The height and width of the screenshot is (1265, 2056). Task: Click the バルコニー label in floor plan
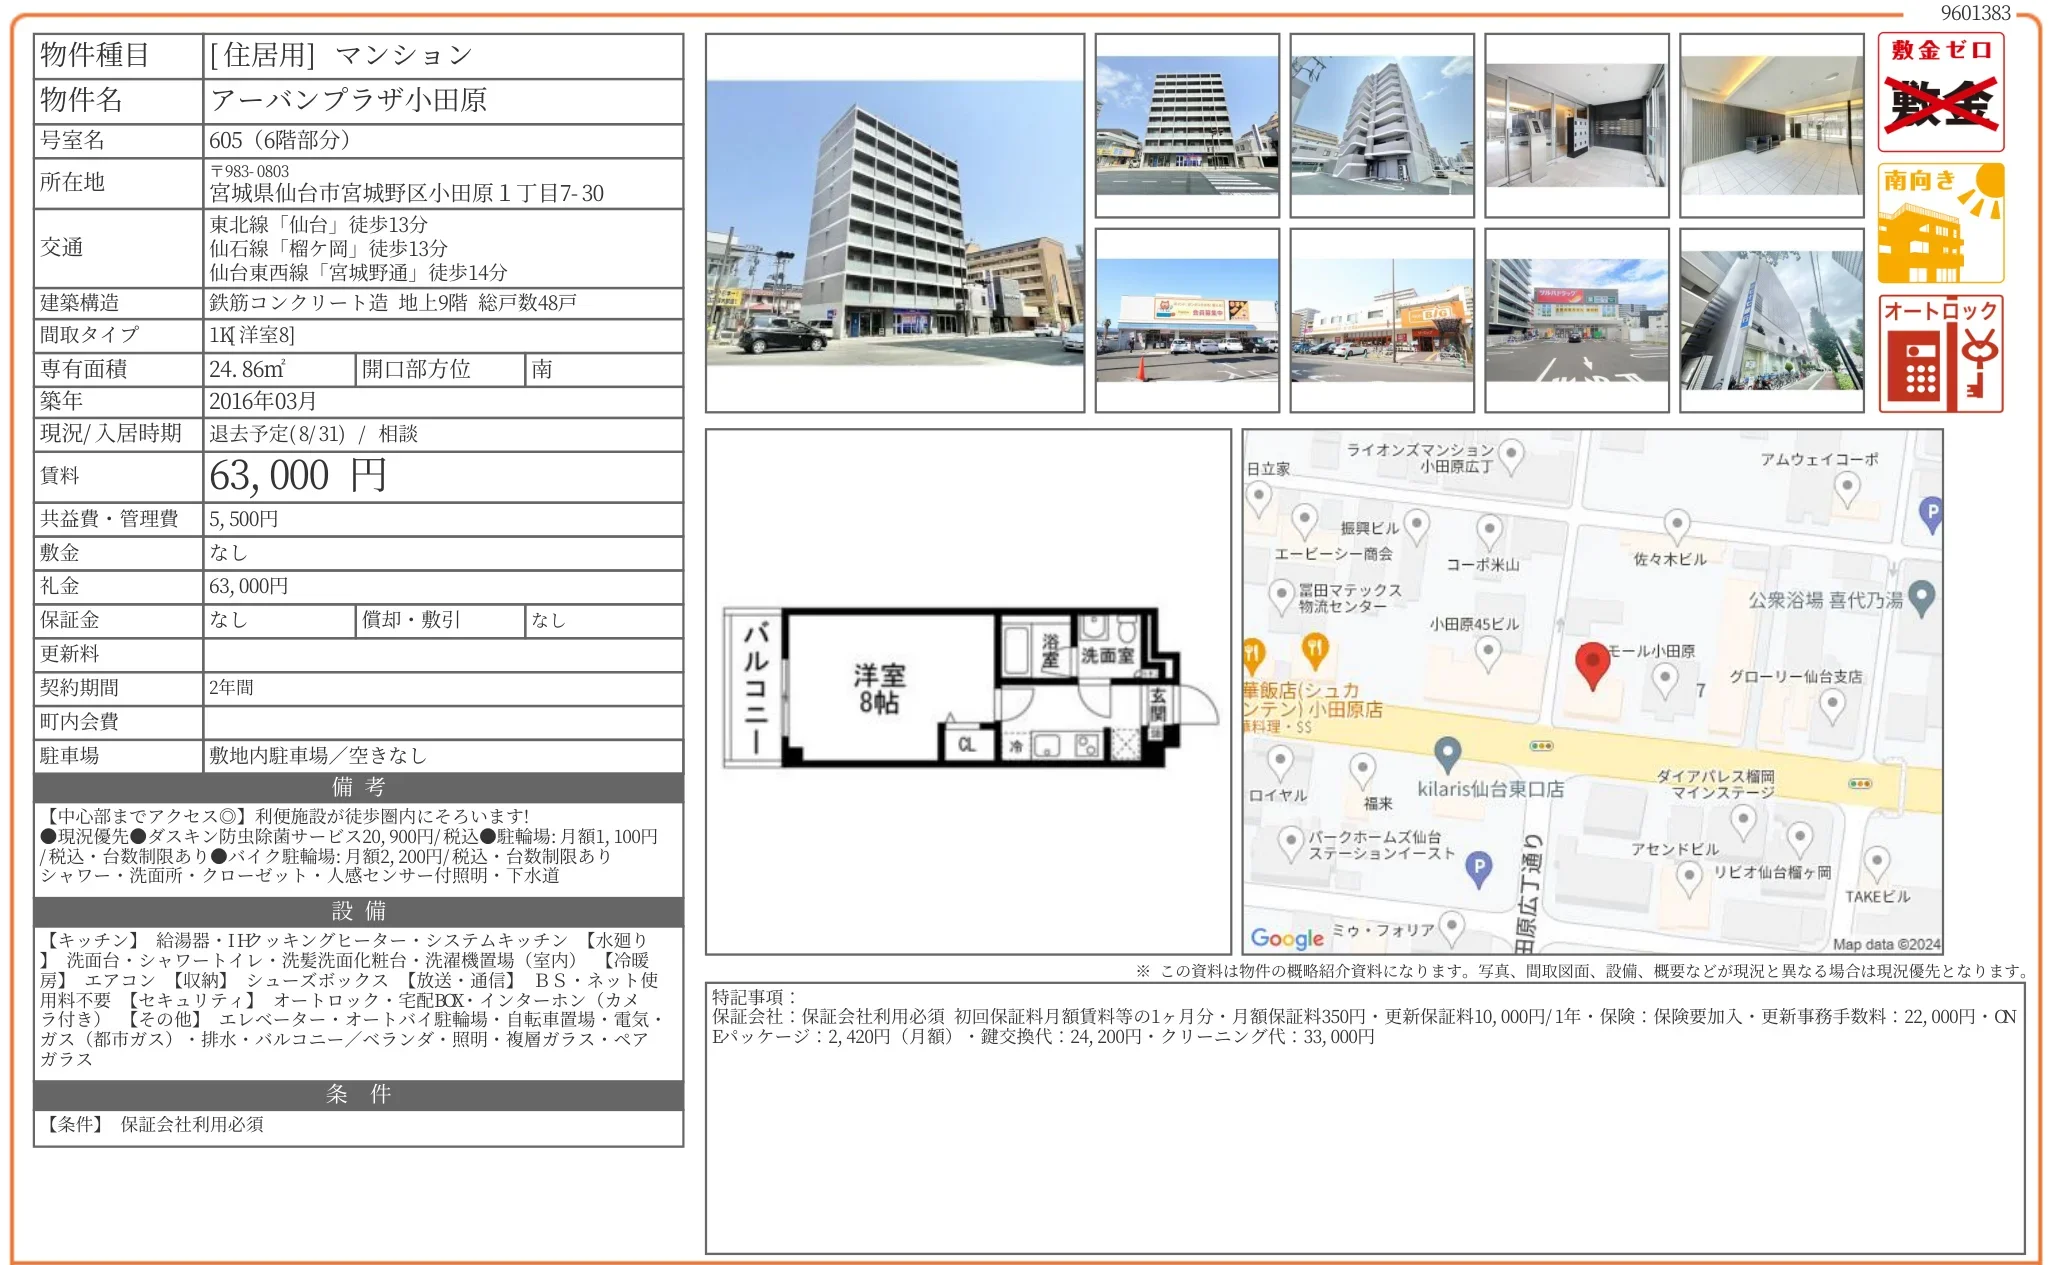tap(755, 688)
